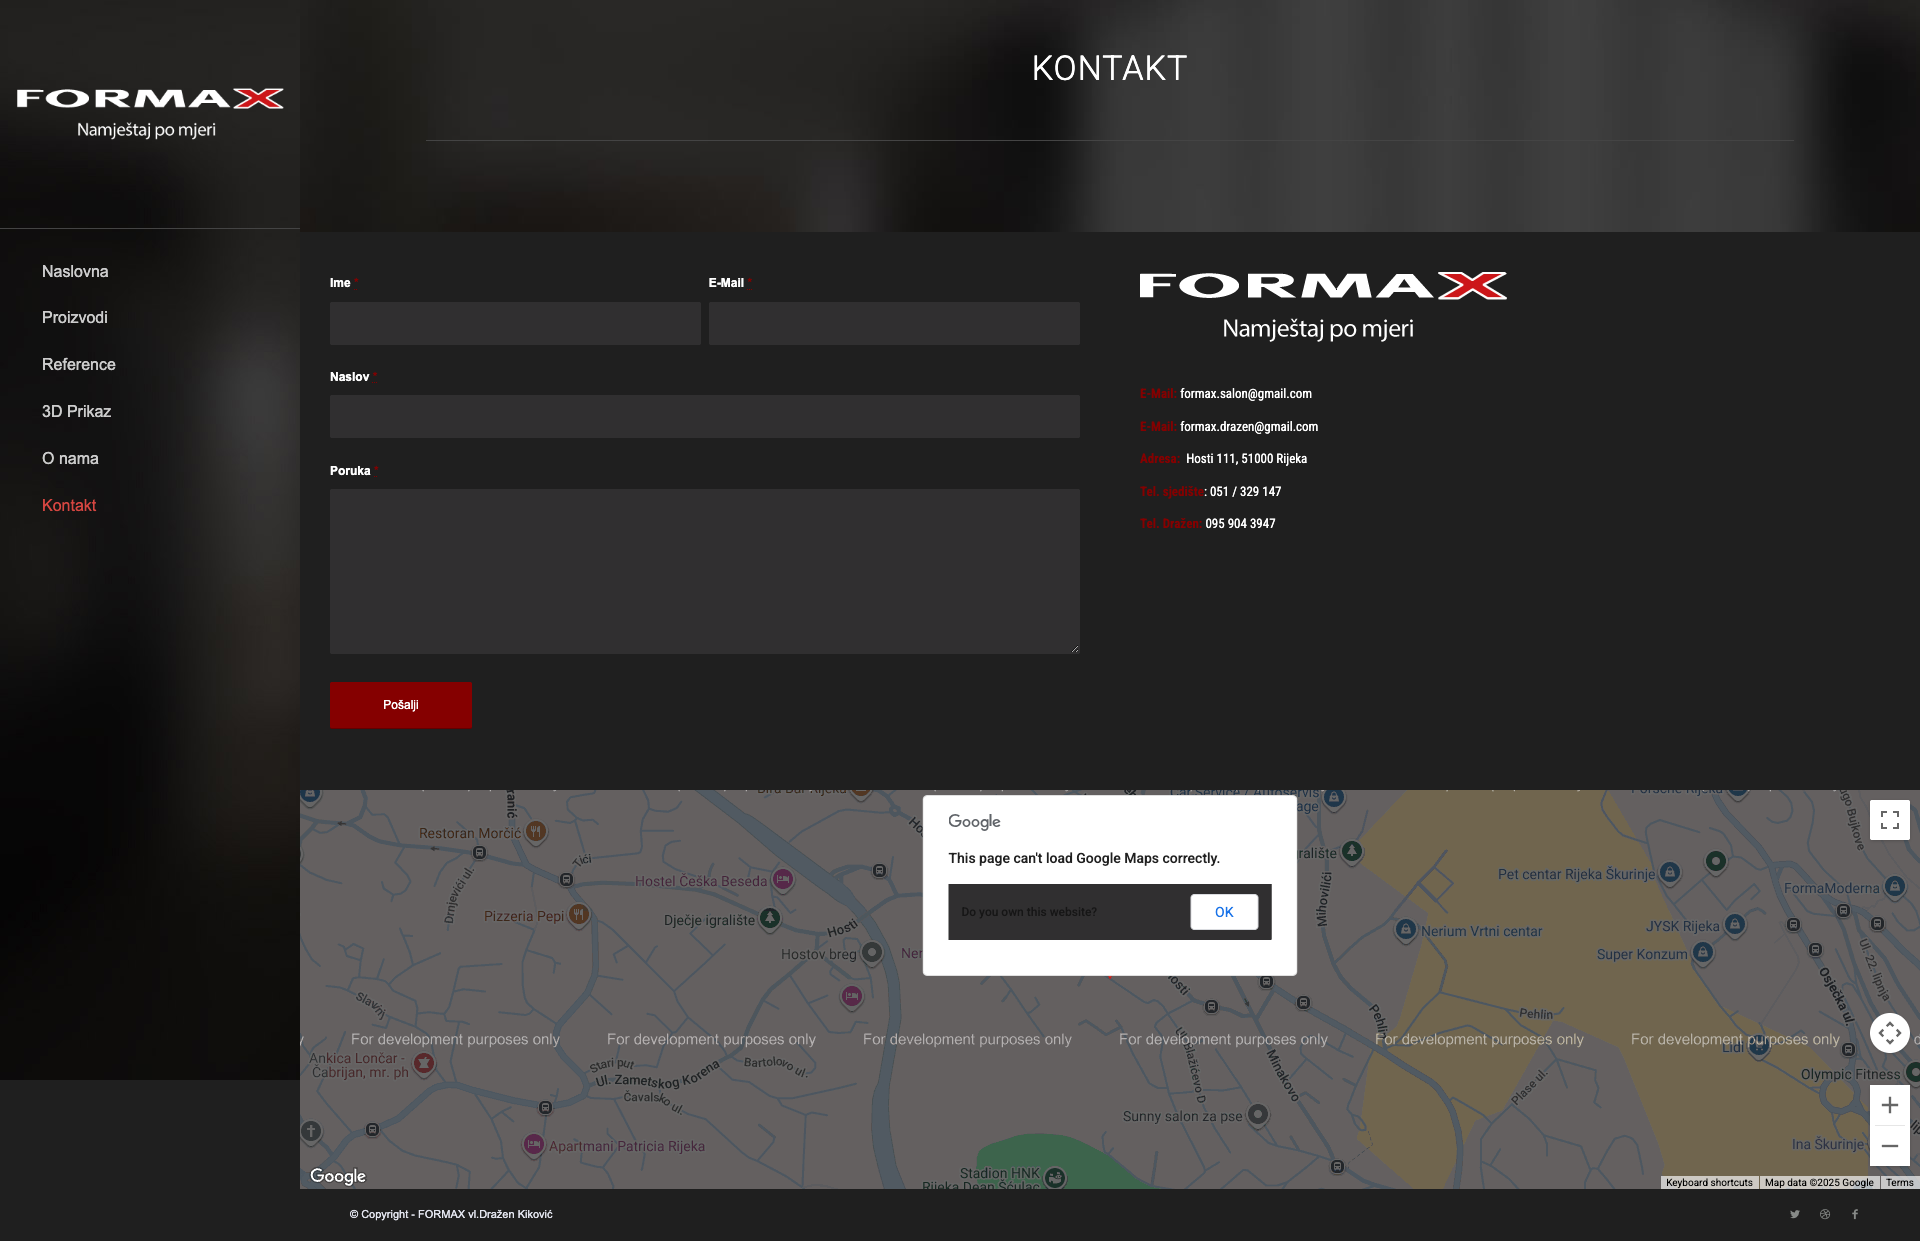Zoom out the map with minus
The height and width of the screenshot is (1241, 1920).
pos(1889,1146)
